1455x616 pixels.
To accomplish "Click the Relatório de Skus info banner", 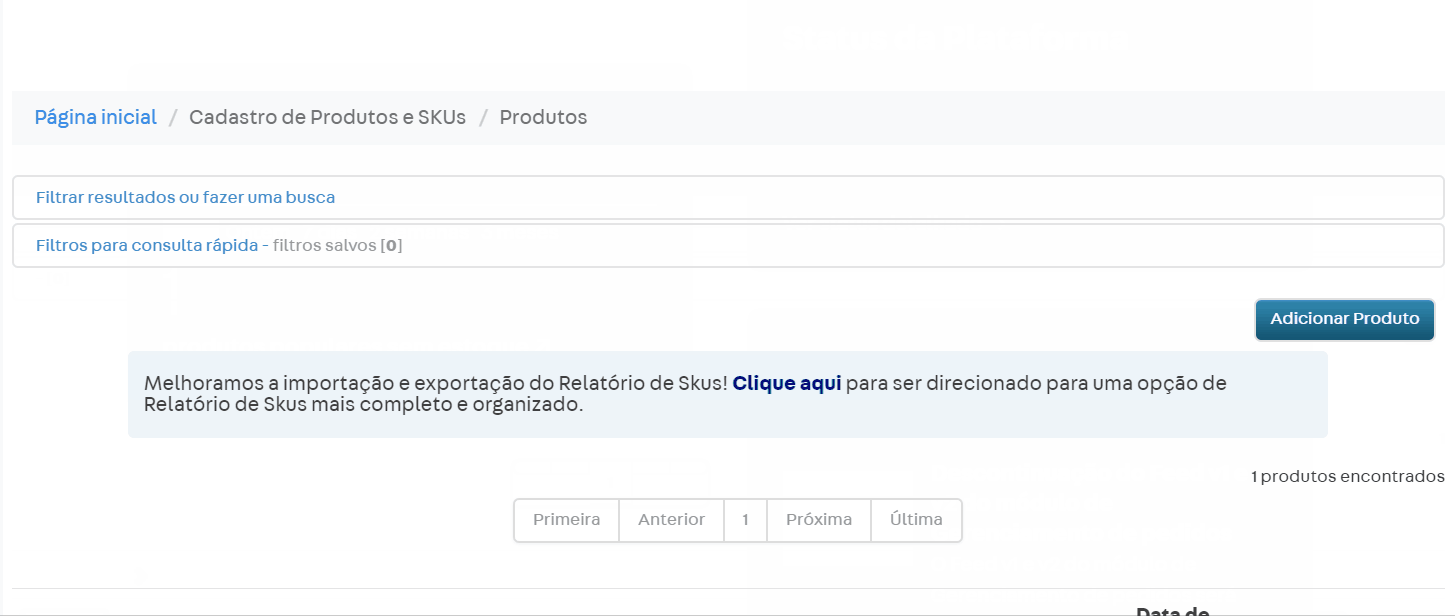I will point(727,393).
